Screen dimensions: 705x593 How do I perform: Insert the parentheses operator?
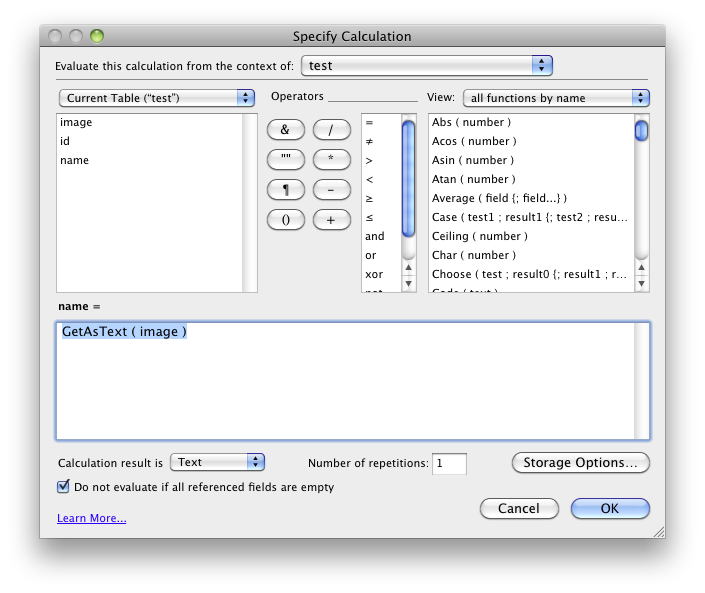286,219
